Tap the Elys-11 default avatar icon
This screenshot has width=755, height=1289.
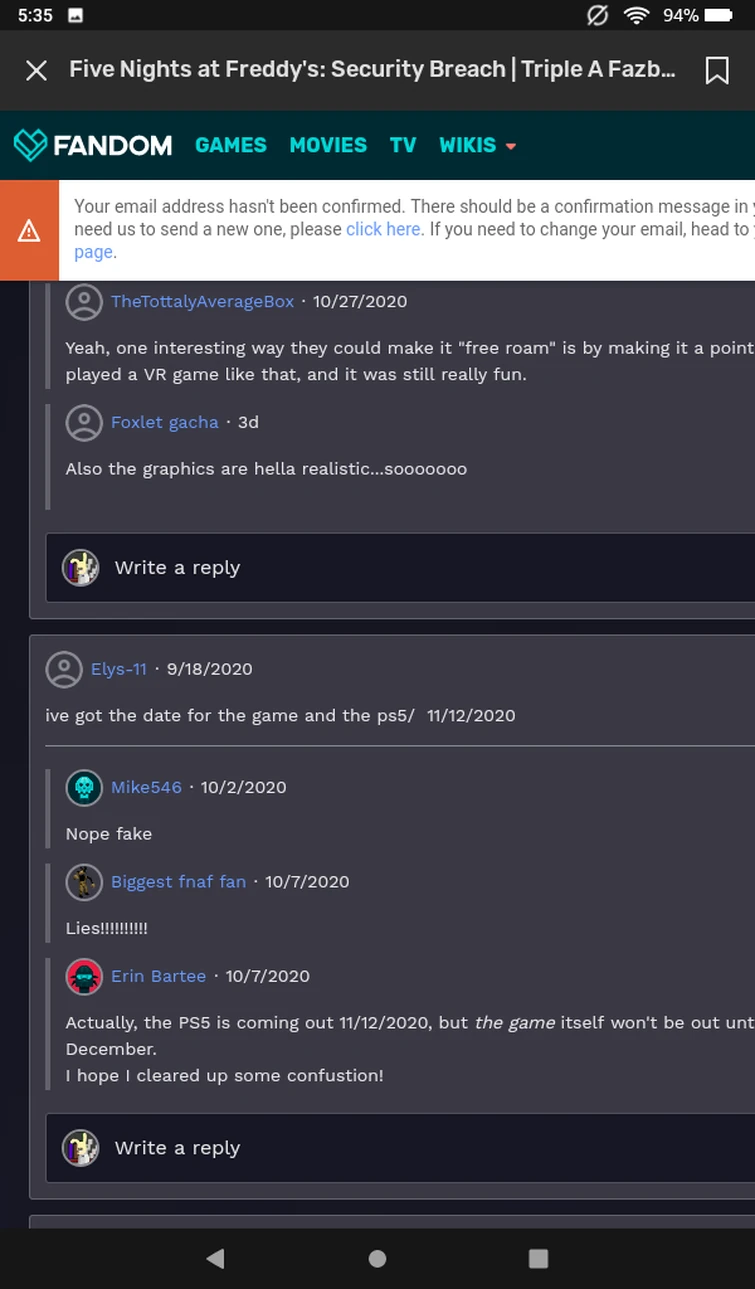coord(64,669)
